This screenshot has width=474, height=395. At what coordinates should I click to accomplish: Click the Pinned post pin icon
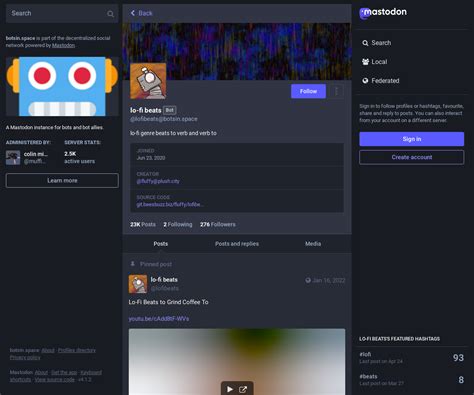tap(133, 264)
